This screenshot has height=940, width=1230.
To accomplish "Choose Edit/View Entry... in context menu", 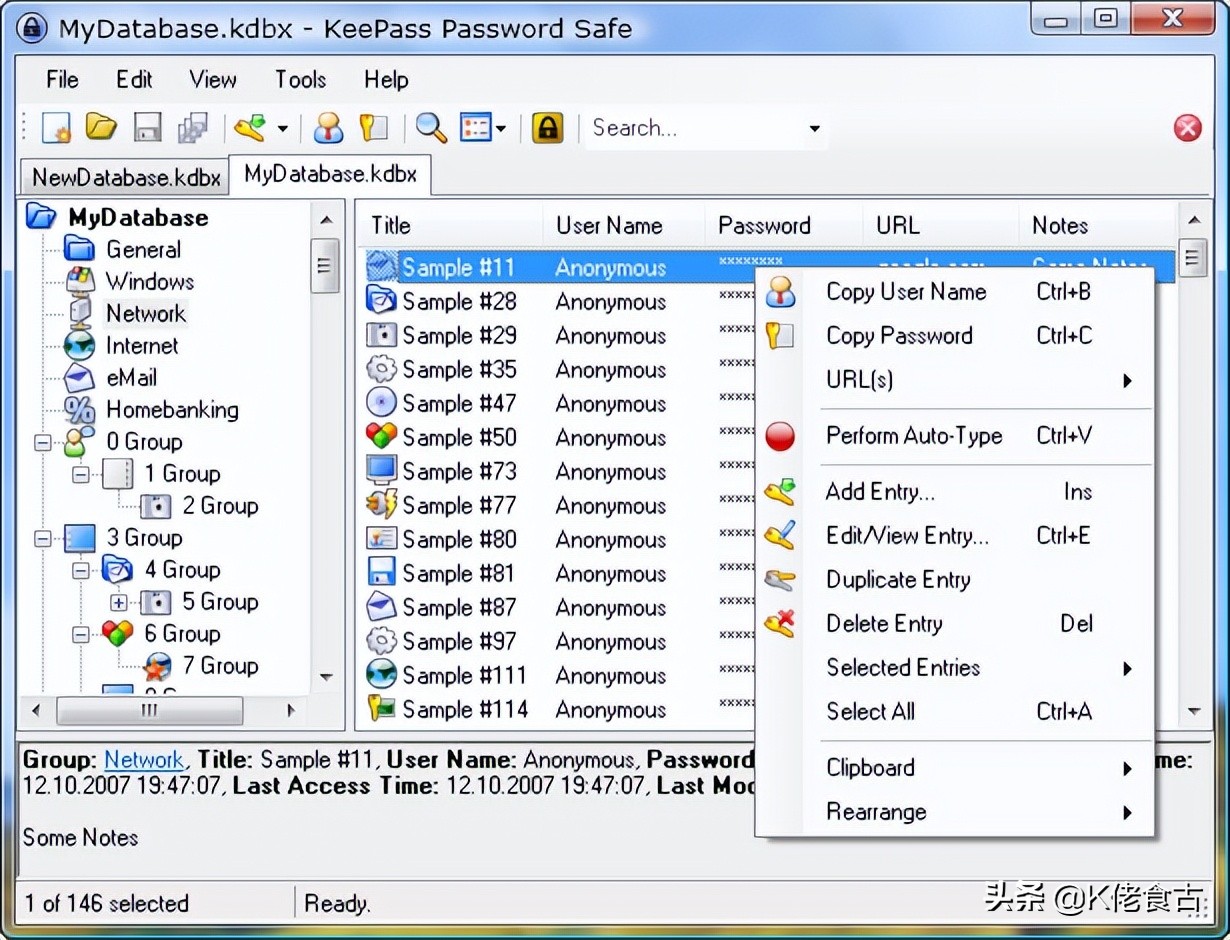I will [954, 536].
